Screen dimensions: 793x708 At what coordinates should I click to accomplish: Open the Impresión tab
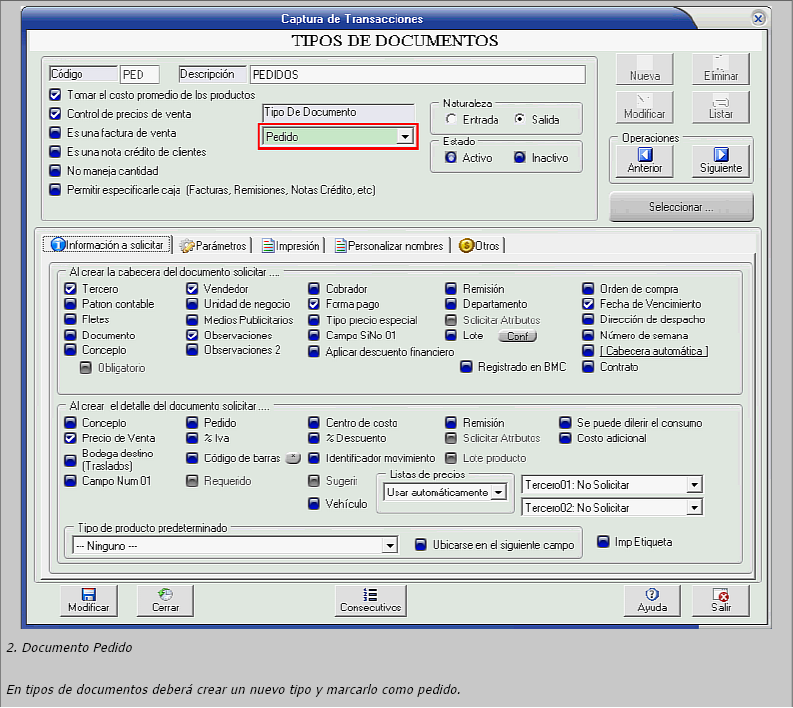[x=291, y=245]
